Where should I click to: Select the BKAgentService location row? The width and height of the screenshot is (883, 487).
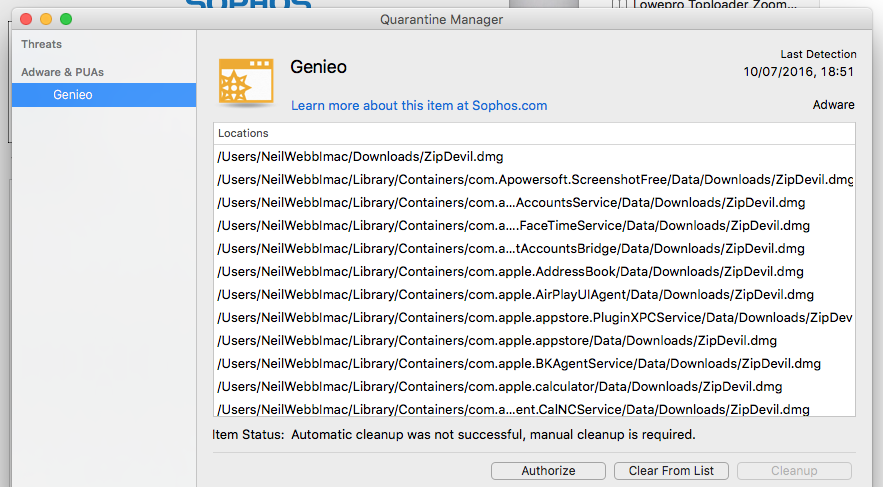click(534, 364)
